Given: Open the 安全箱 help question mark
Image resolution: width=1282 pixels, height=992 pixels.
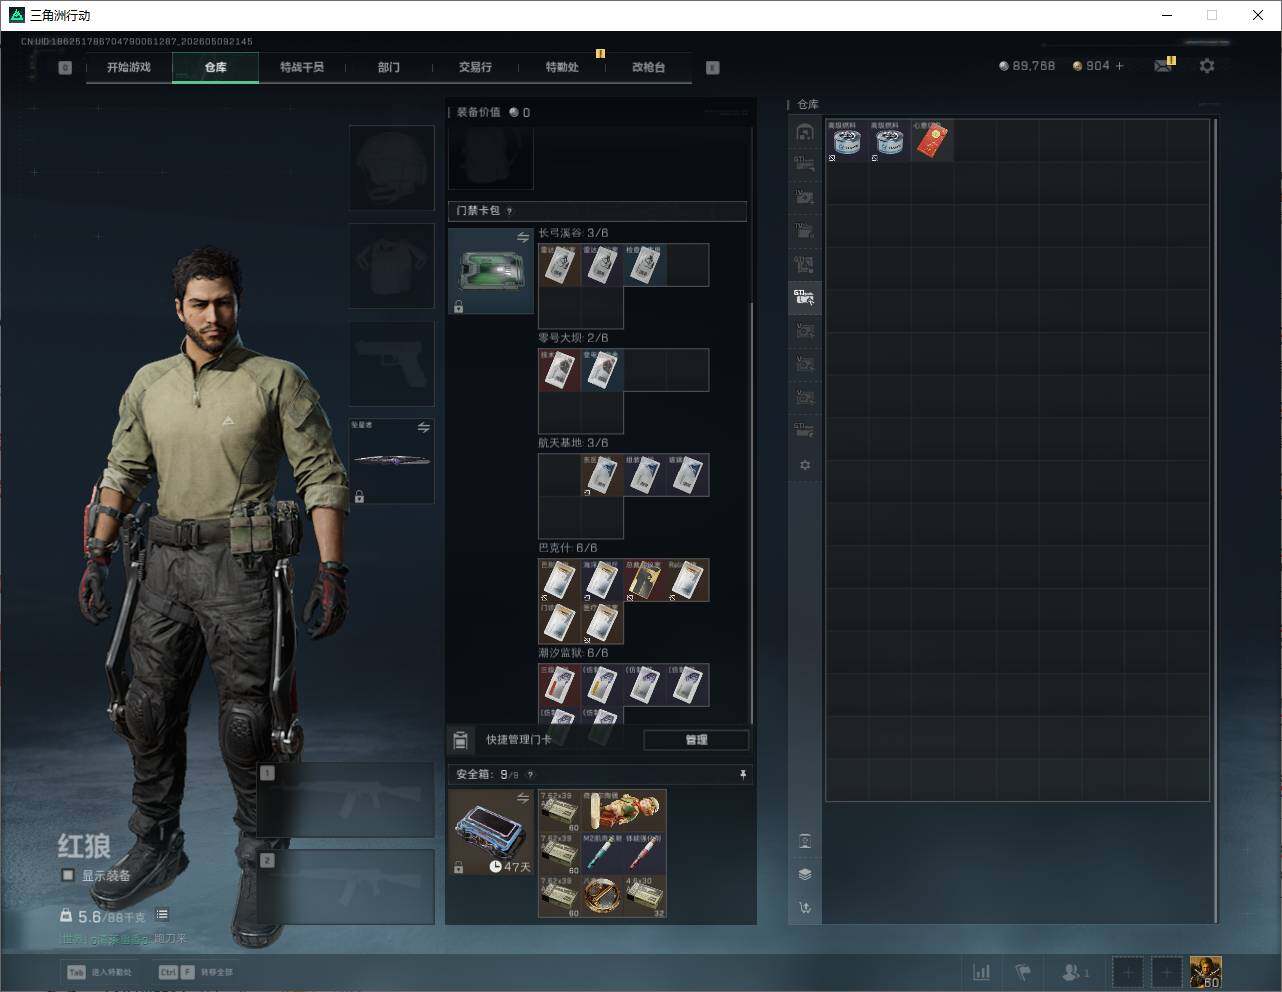Looking at the screenshot, I should (530, 774).
